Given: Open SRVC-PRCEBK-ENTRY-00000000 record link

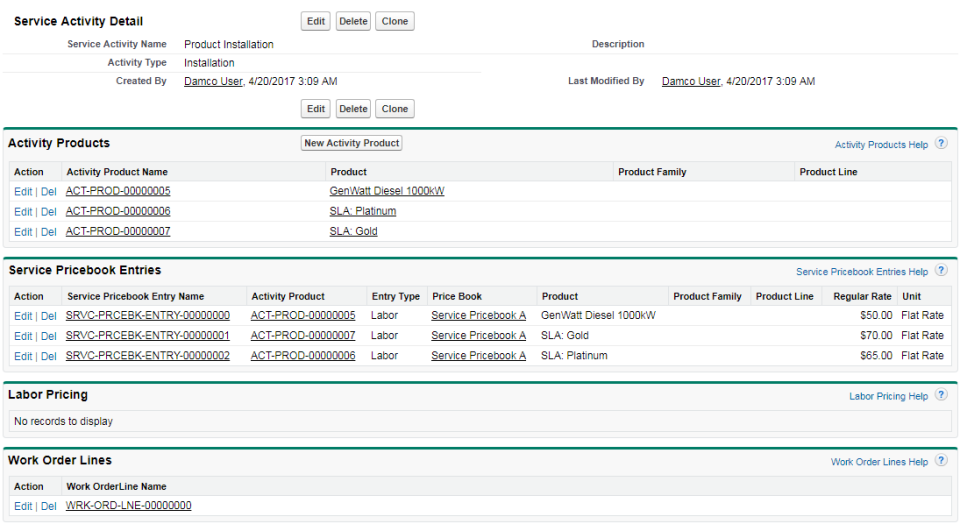Looking at the screenshot, I should (x=148, y=315).
